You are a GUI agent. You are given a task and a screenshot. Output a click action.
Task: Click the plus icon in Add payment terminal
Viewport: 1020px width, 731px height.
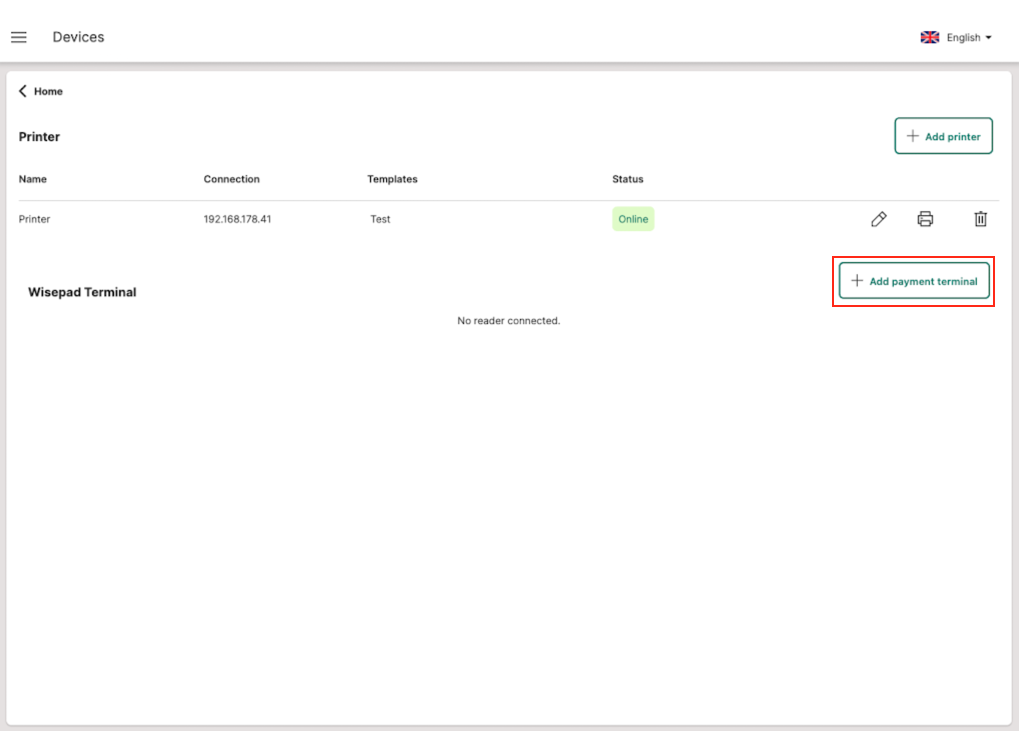click(857, 281)
